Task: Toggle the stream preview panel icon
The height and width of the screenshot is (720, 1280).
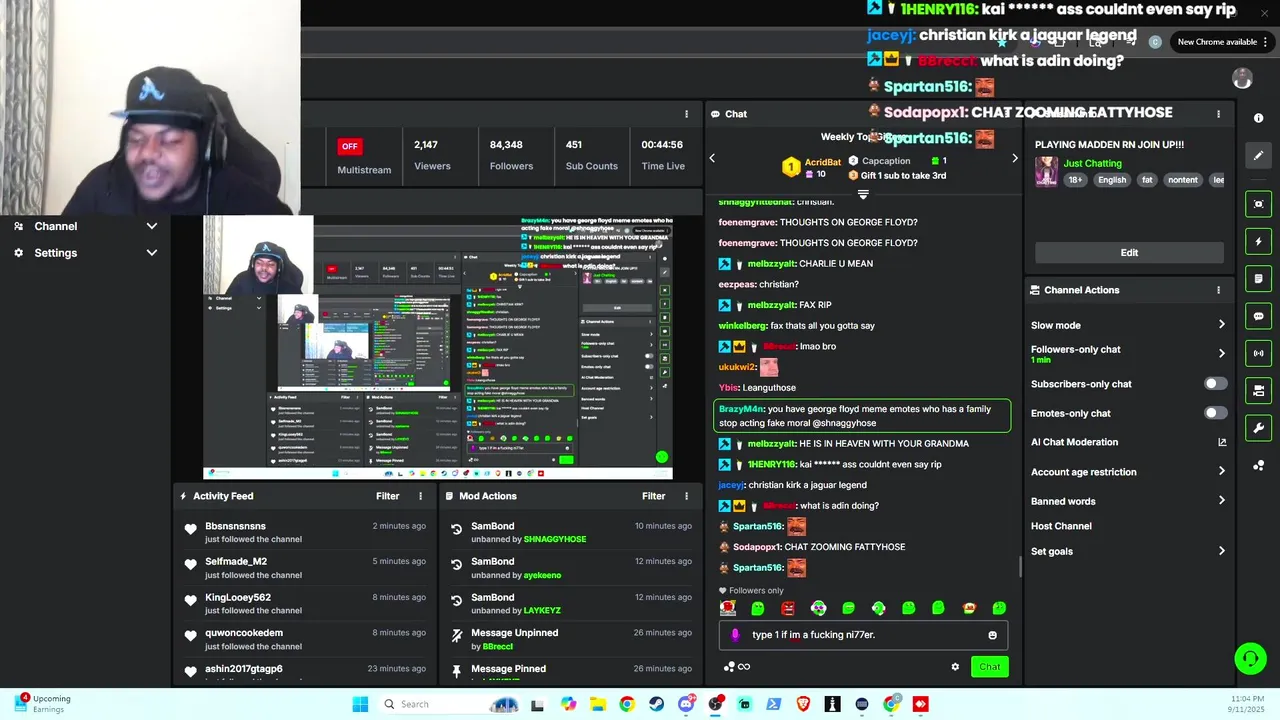Action: coord(1258,204)
